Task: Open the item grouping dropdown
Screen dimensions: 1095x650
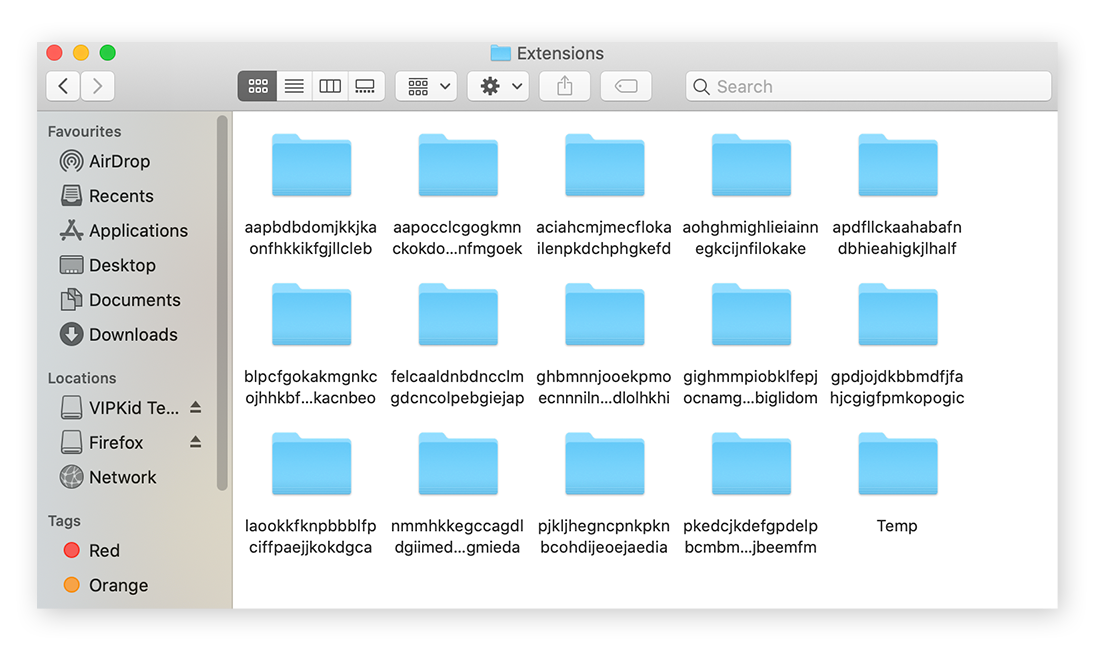Action: click(x=425, y=86)
